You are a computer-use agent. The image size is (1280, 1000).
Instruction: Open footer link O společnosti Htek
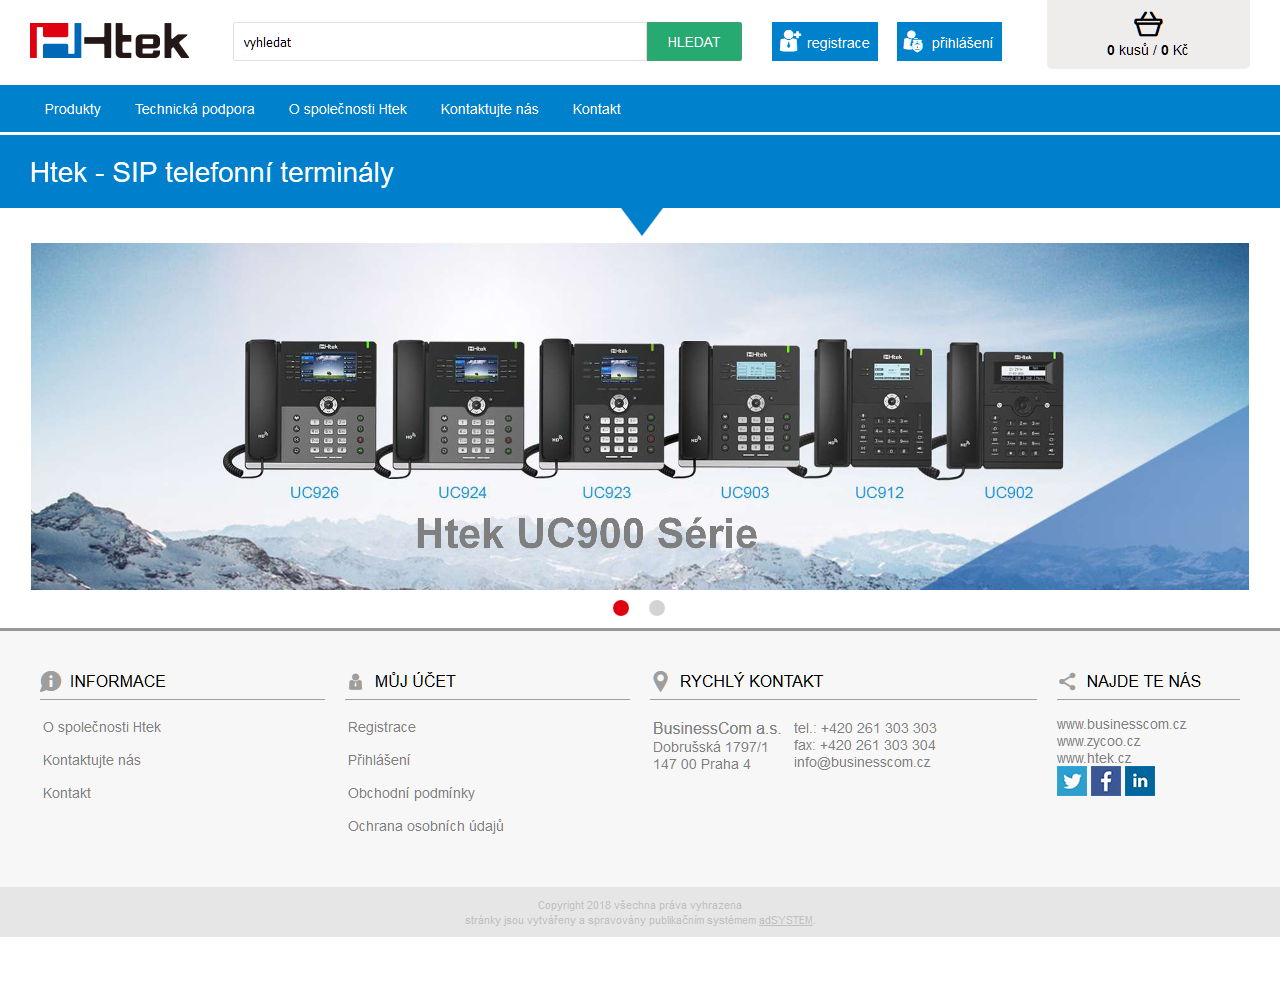point(102,727)
